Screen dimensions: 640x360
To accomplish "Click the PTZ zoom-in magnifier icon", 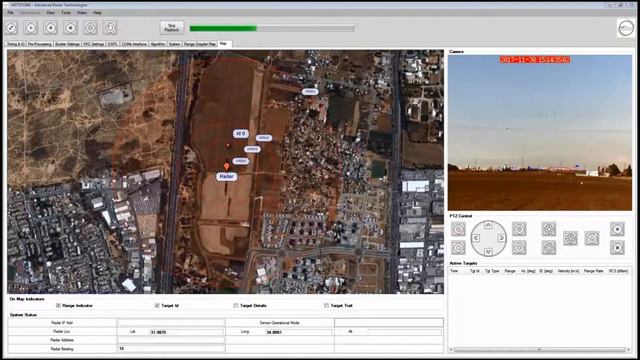I will click(x=458, y=229).
